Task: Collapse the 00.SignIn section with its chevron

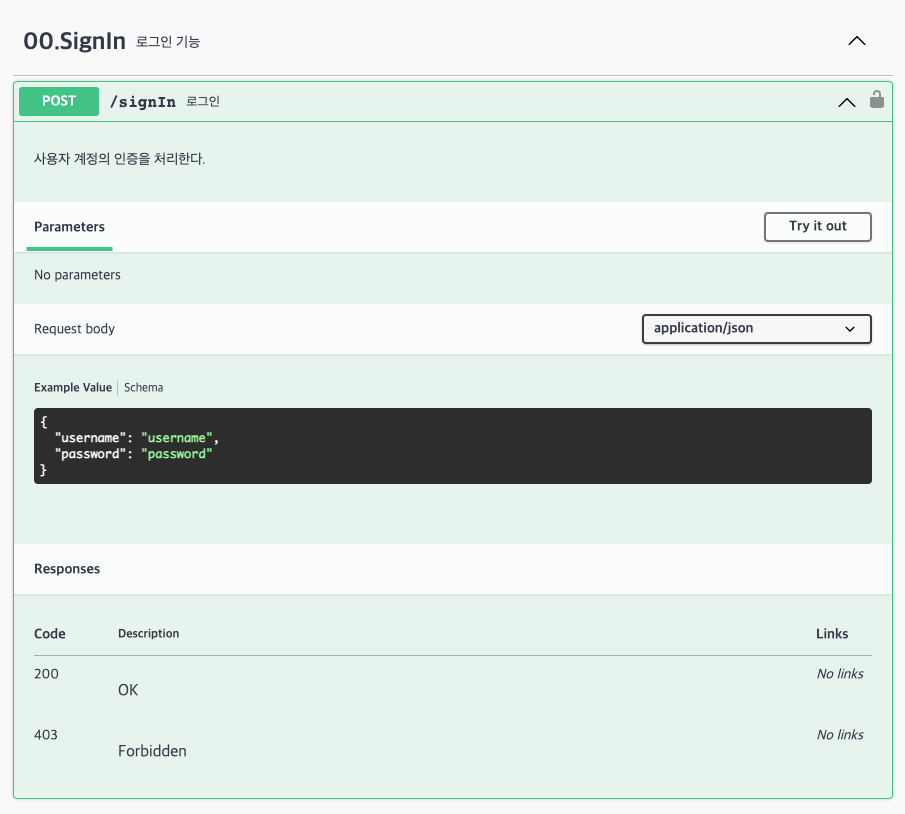Action: 857,41
